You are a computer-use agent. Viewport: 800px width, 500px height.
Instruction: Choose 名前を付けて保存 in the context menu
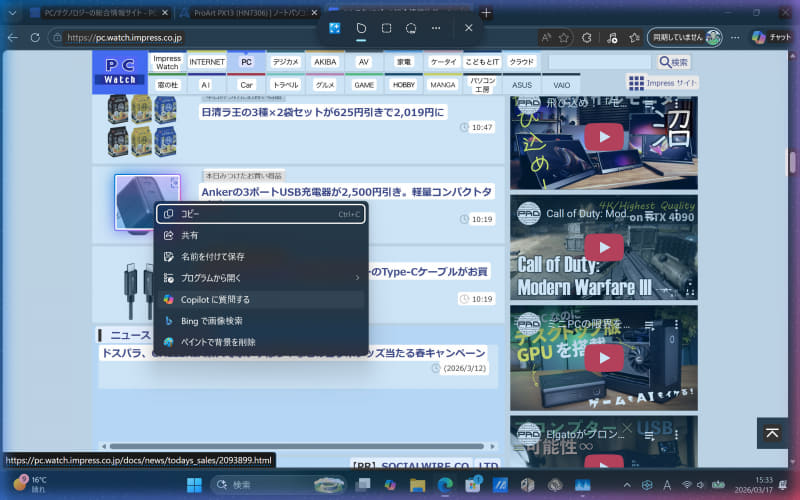(261, 257)
